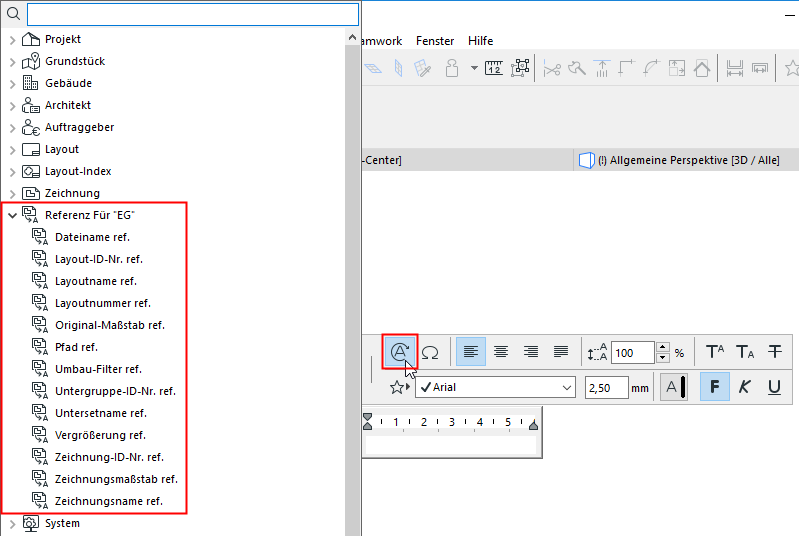The image size is (799, 536).
Task: Click the magnifier search icon
Action: coord(14,14)
